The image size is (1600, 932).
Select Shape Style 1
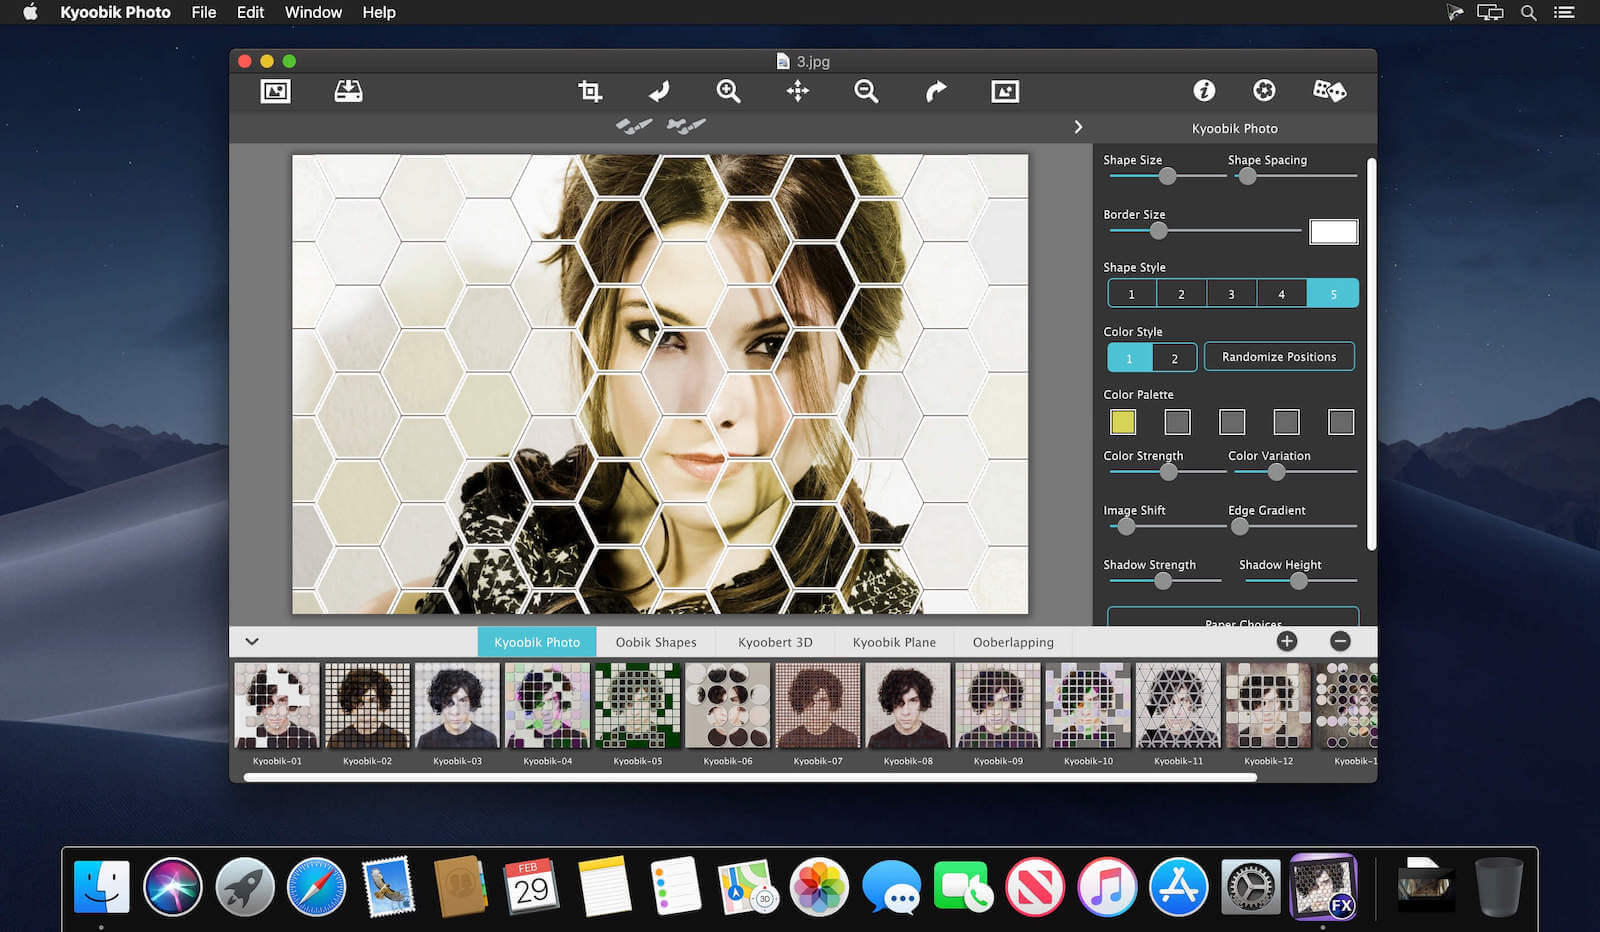[1131, 294]
